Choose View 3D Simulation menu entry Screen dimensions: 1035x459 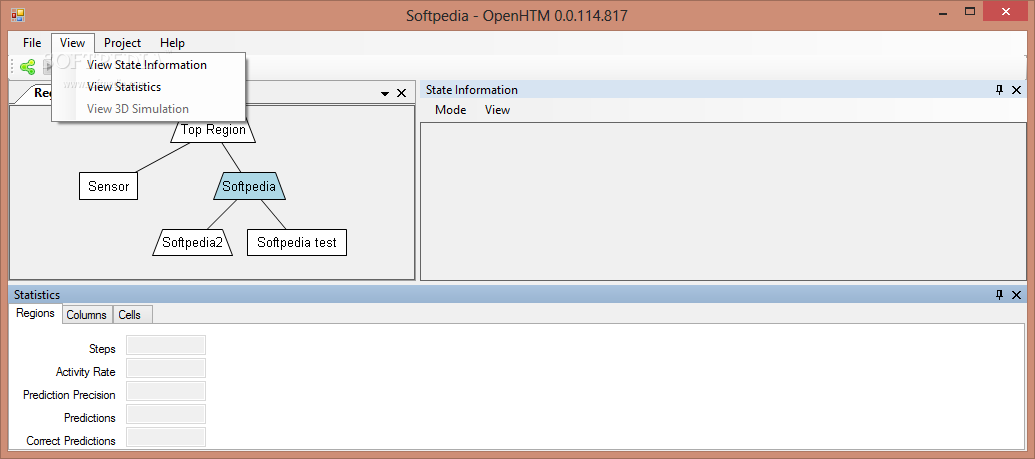click(149, 109)
